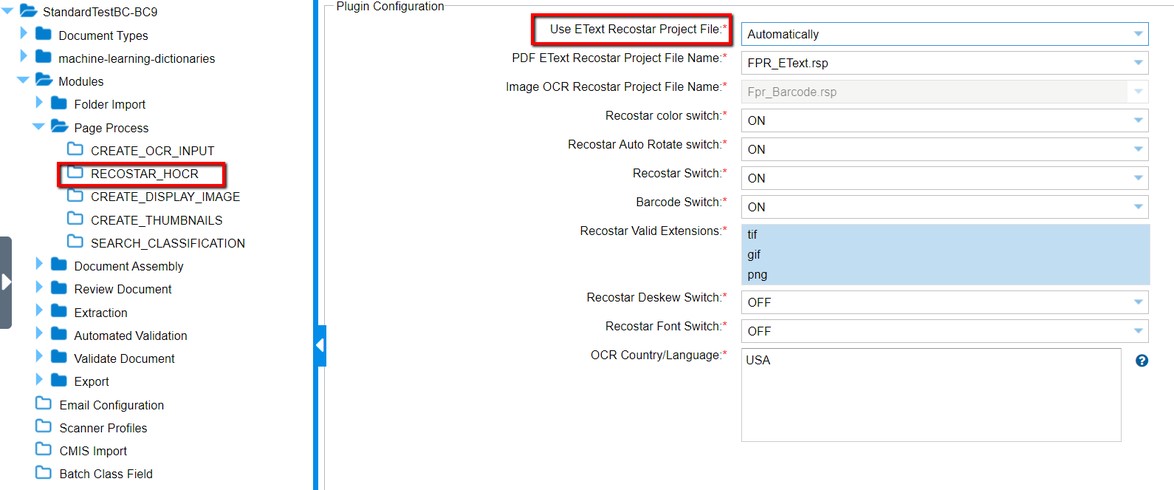Click the help icon beside OCR Country/Language
Image resolution: width=1174 pixels, height=490 pixels.
tap(1142, 360)
